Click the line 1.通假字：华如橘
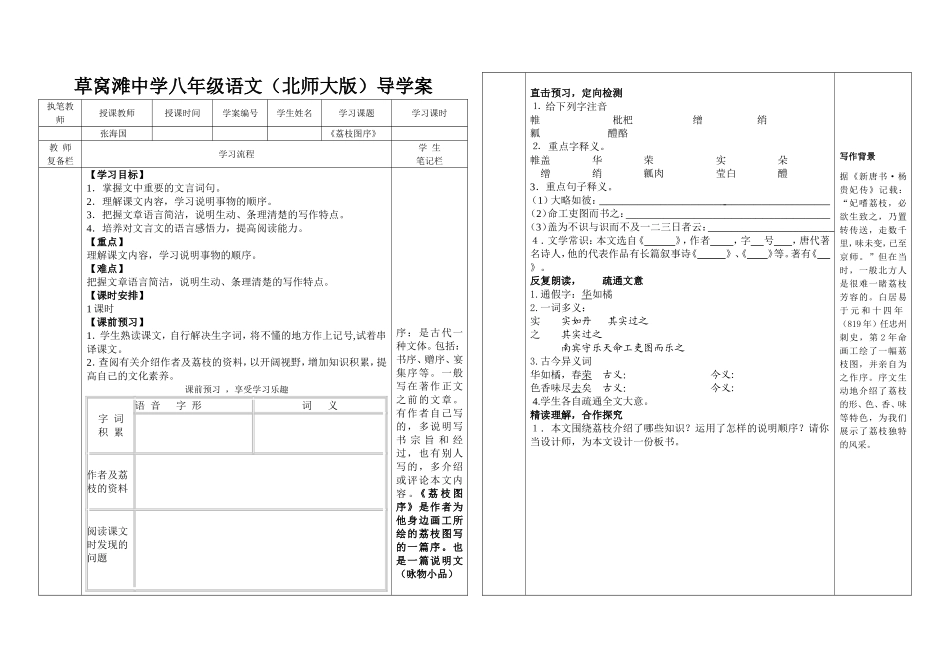 point(571,294)
